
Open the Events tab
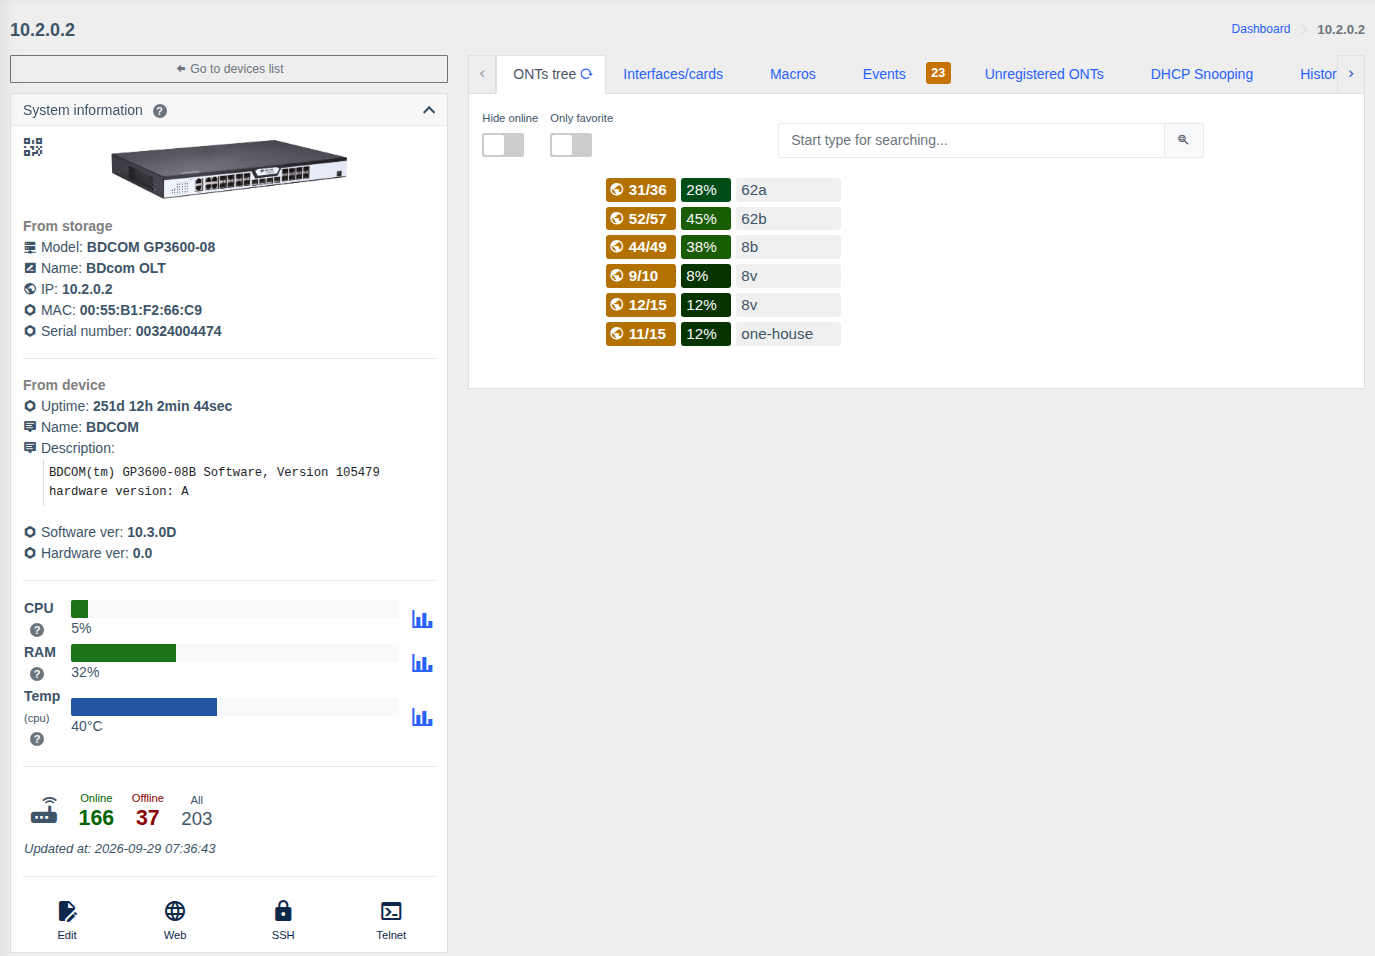click(884, 74)
